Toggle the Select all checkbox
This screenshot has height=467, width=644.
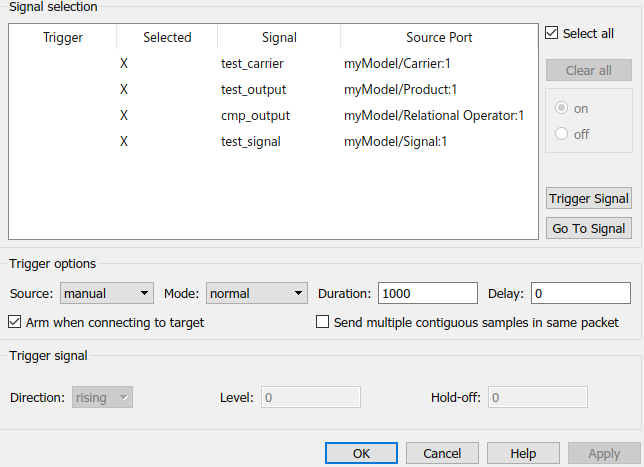coord(552,33)
